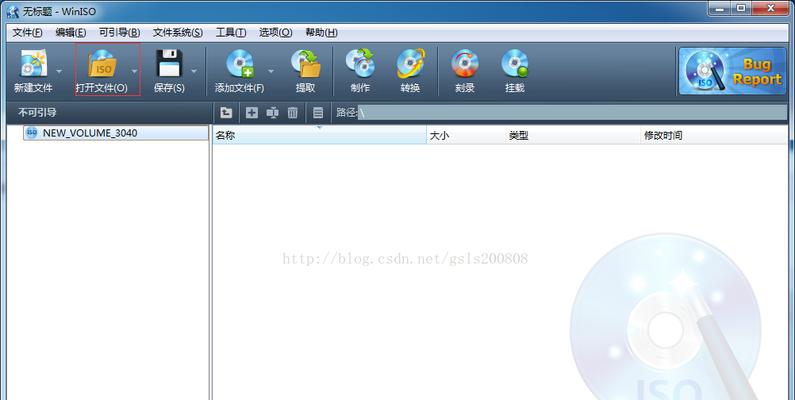The image size is (795, 400).
Task: Click the WinISO title bar app icon
Action: click(x=13, y=11)
